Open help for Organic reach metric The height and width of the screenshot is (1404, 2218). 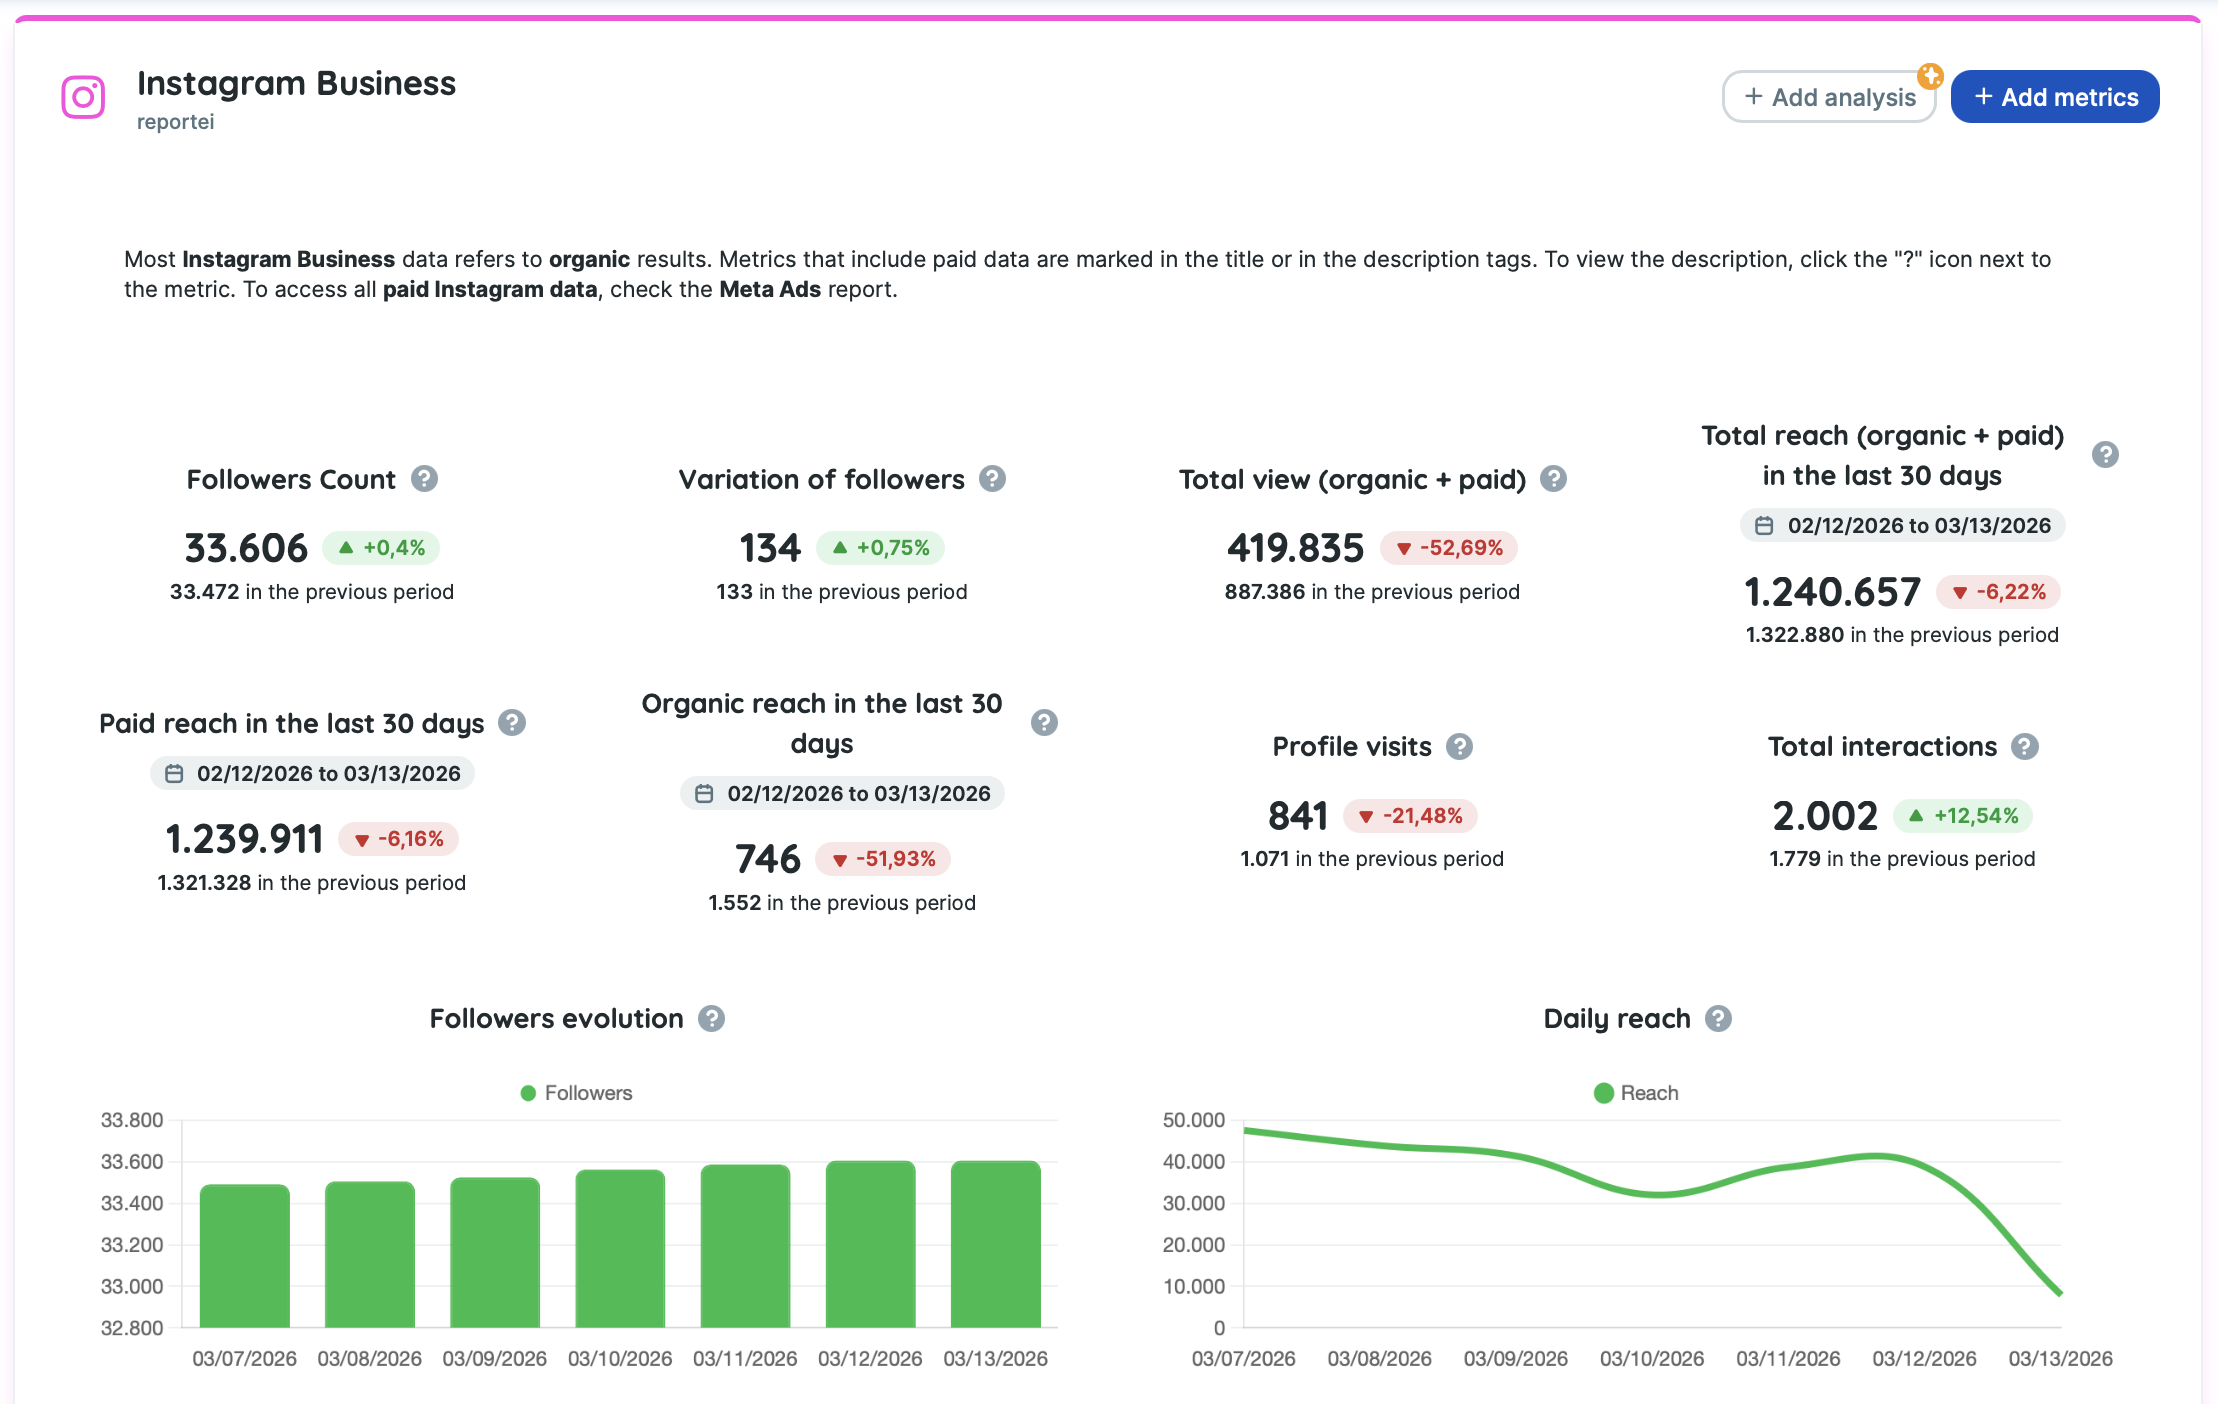[1044, 723]
